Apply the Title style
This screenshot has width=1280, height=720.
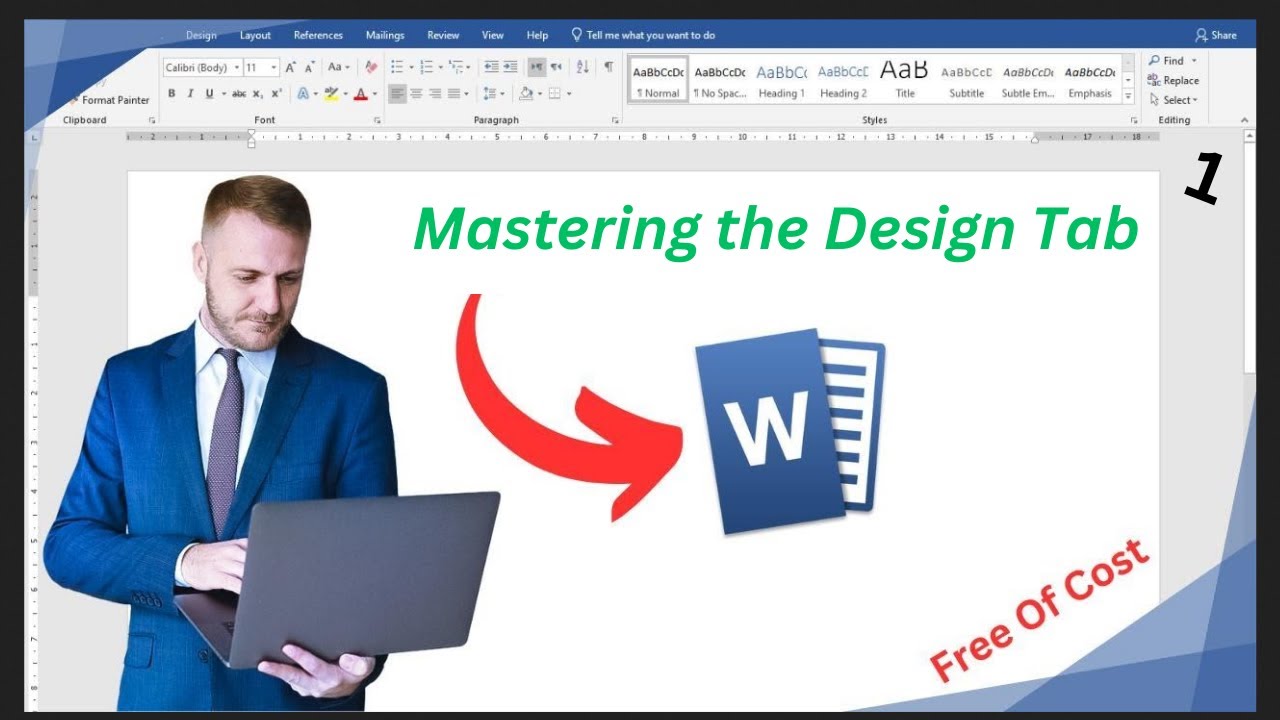tap(905, 80)
